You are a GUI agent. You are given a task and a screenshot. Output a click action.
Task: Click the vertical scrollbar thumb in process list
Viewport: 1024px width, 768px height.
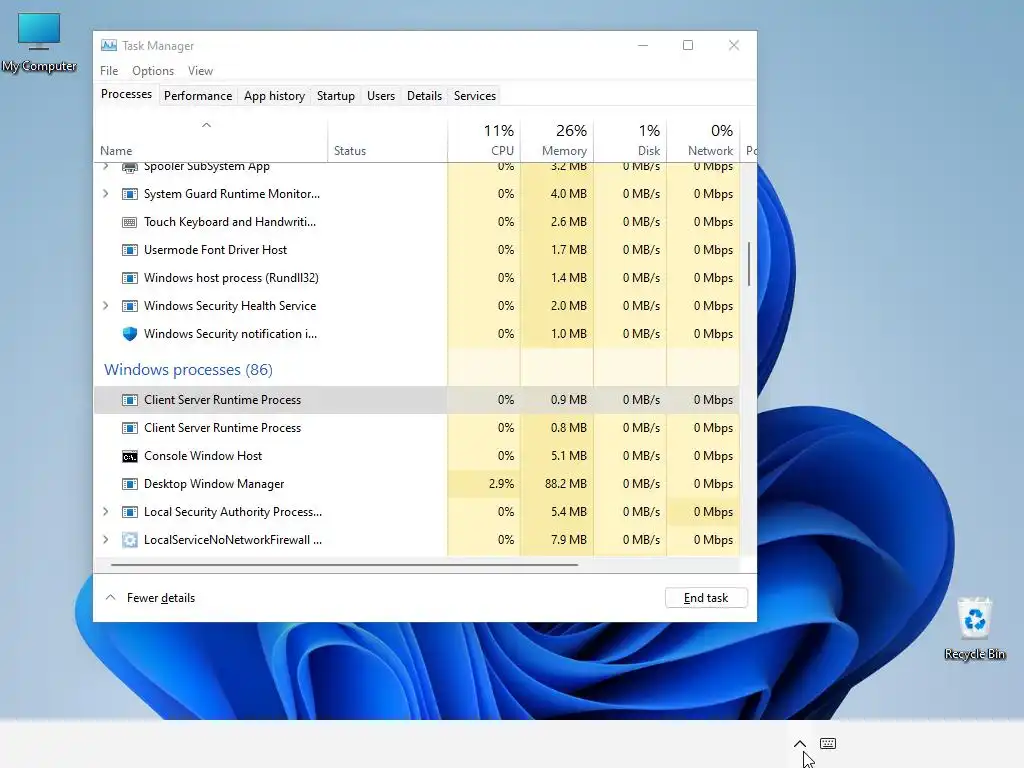click(748, 264)
